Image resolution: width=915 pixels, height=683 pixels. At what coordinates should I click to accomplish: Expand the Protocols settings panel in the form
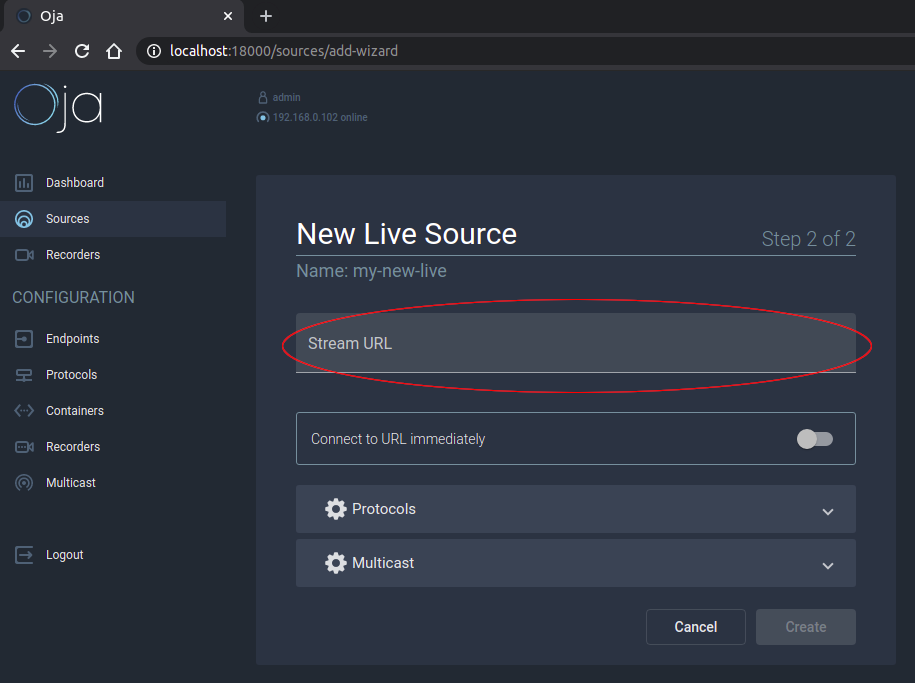(x=576, y=509)
